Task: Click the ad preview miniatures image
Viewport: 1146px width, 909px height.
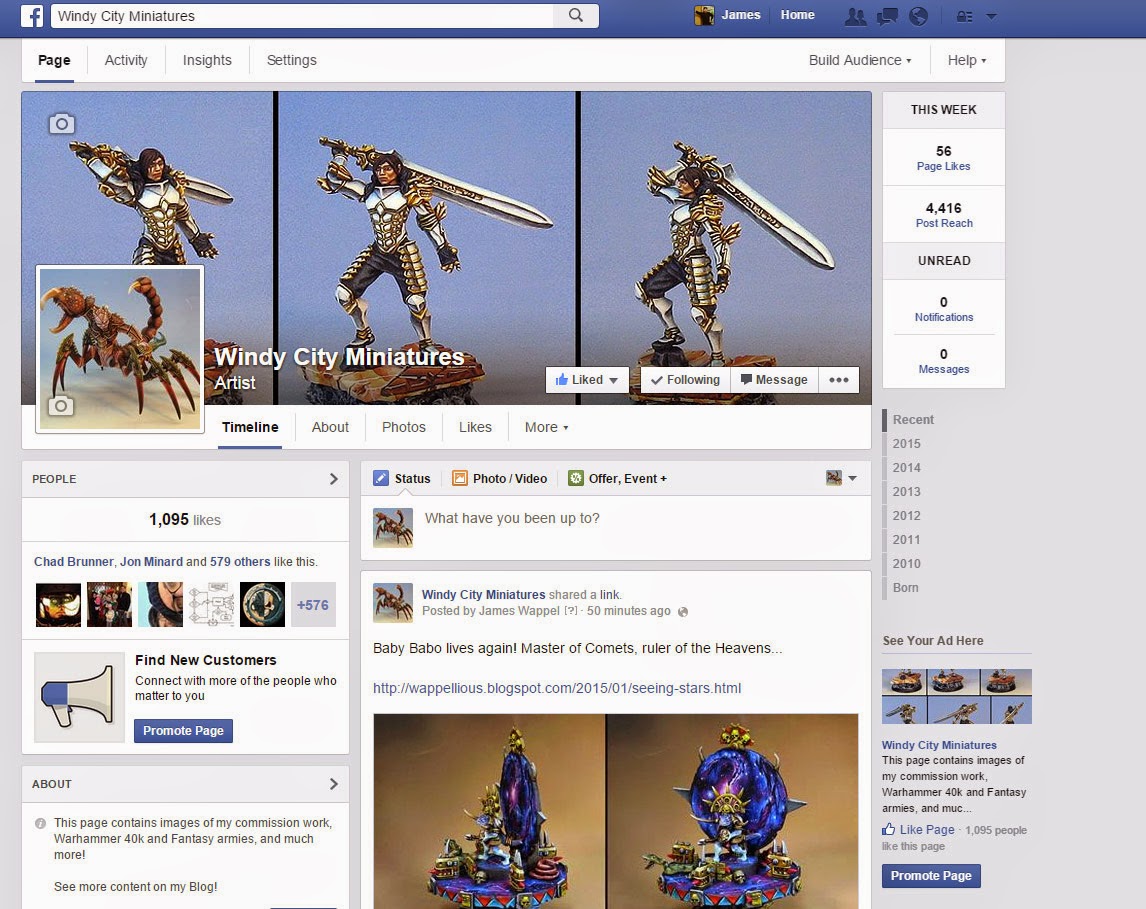Action: (x=957, y=696)
